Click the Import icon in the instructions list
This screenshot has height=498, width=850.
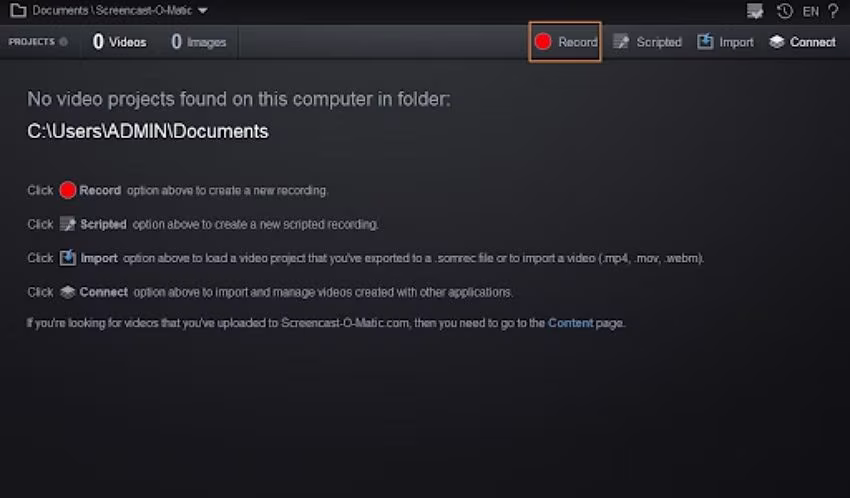tap(67, 258)
